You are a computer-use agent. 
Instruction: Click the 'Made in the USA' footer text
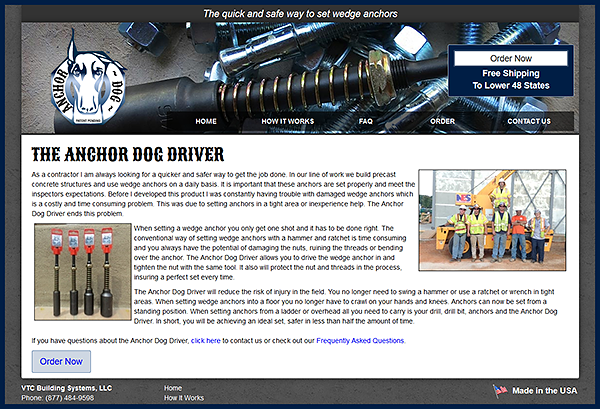click(x=545, y=391)
